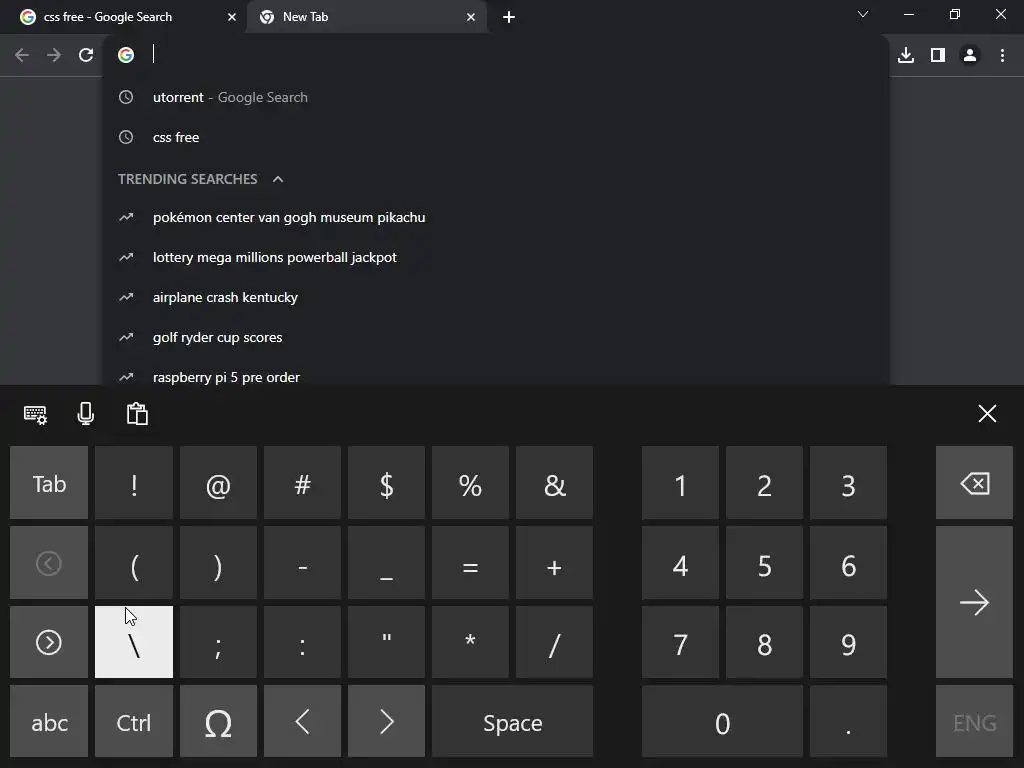The width and height of the screenshot is (1024, 768).
Task: Tap the period key on numpad
Action: tap(848, 722)
